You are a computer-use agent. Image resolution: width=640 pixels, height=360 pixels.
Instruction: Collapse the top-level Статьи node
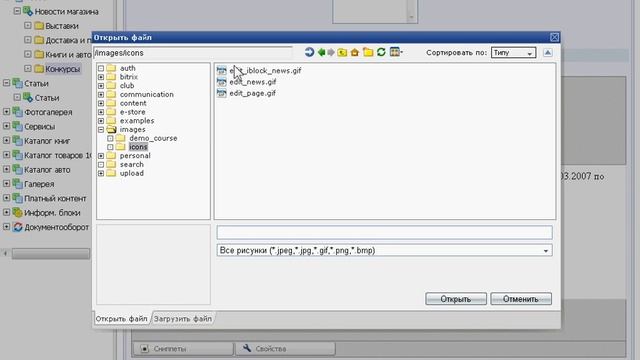6,83
